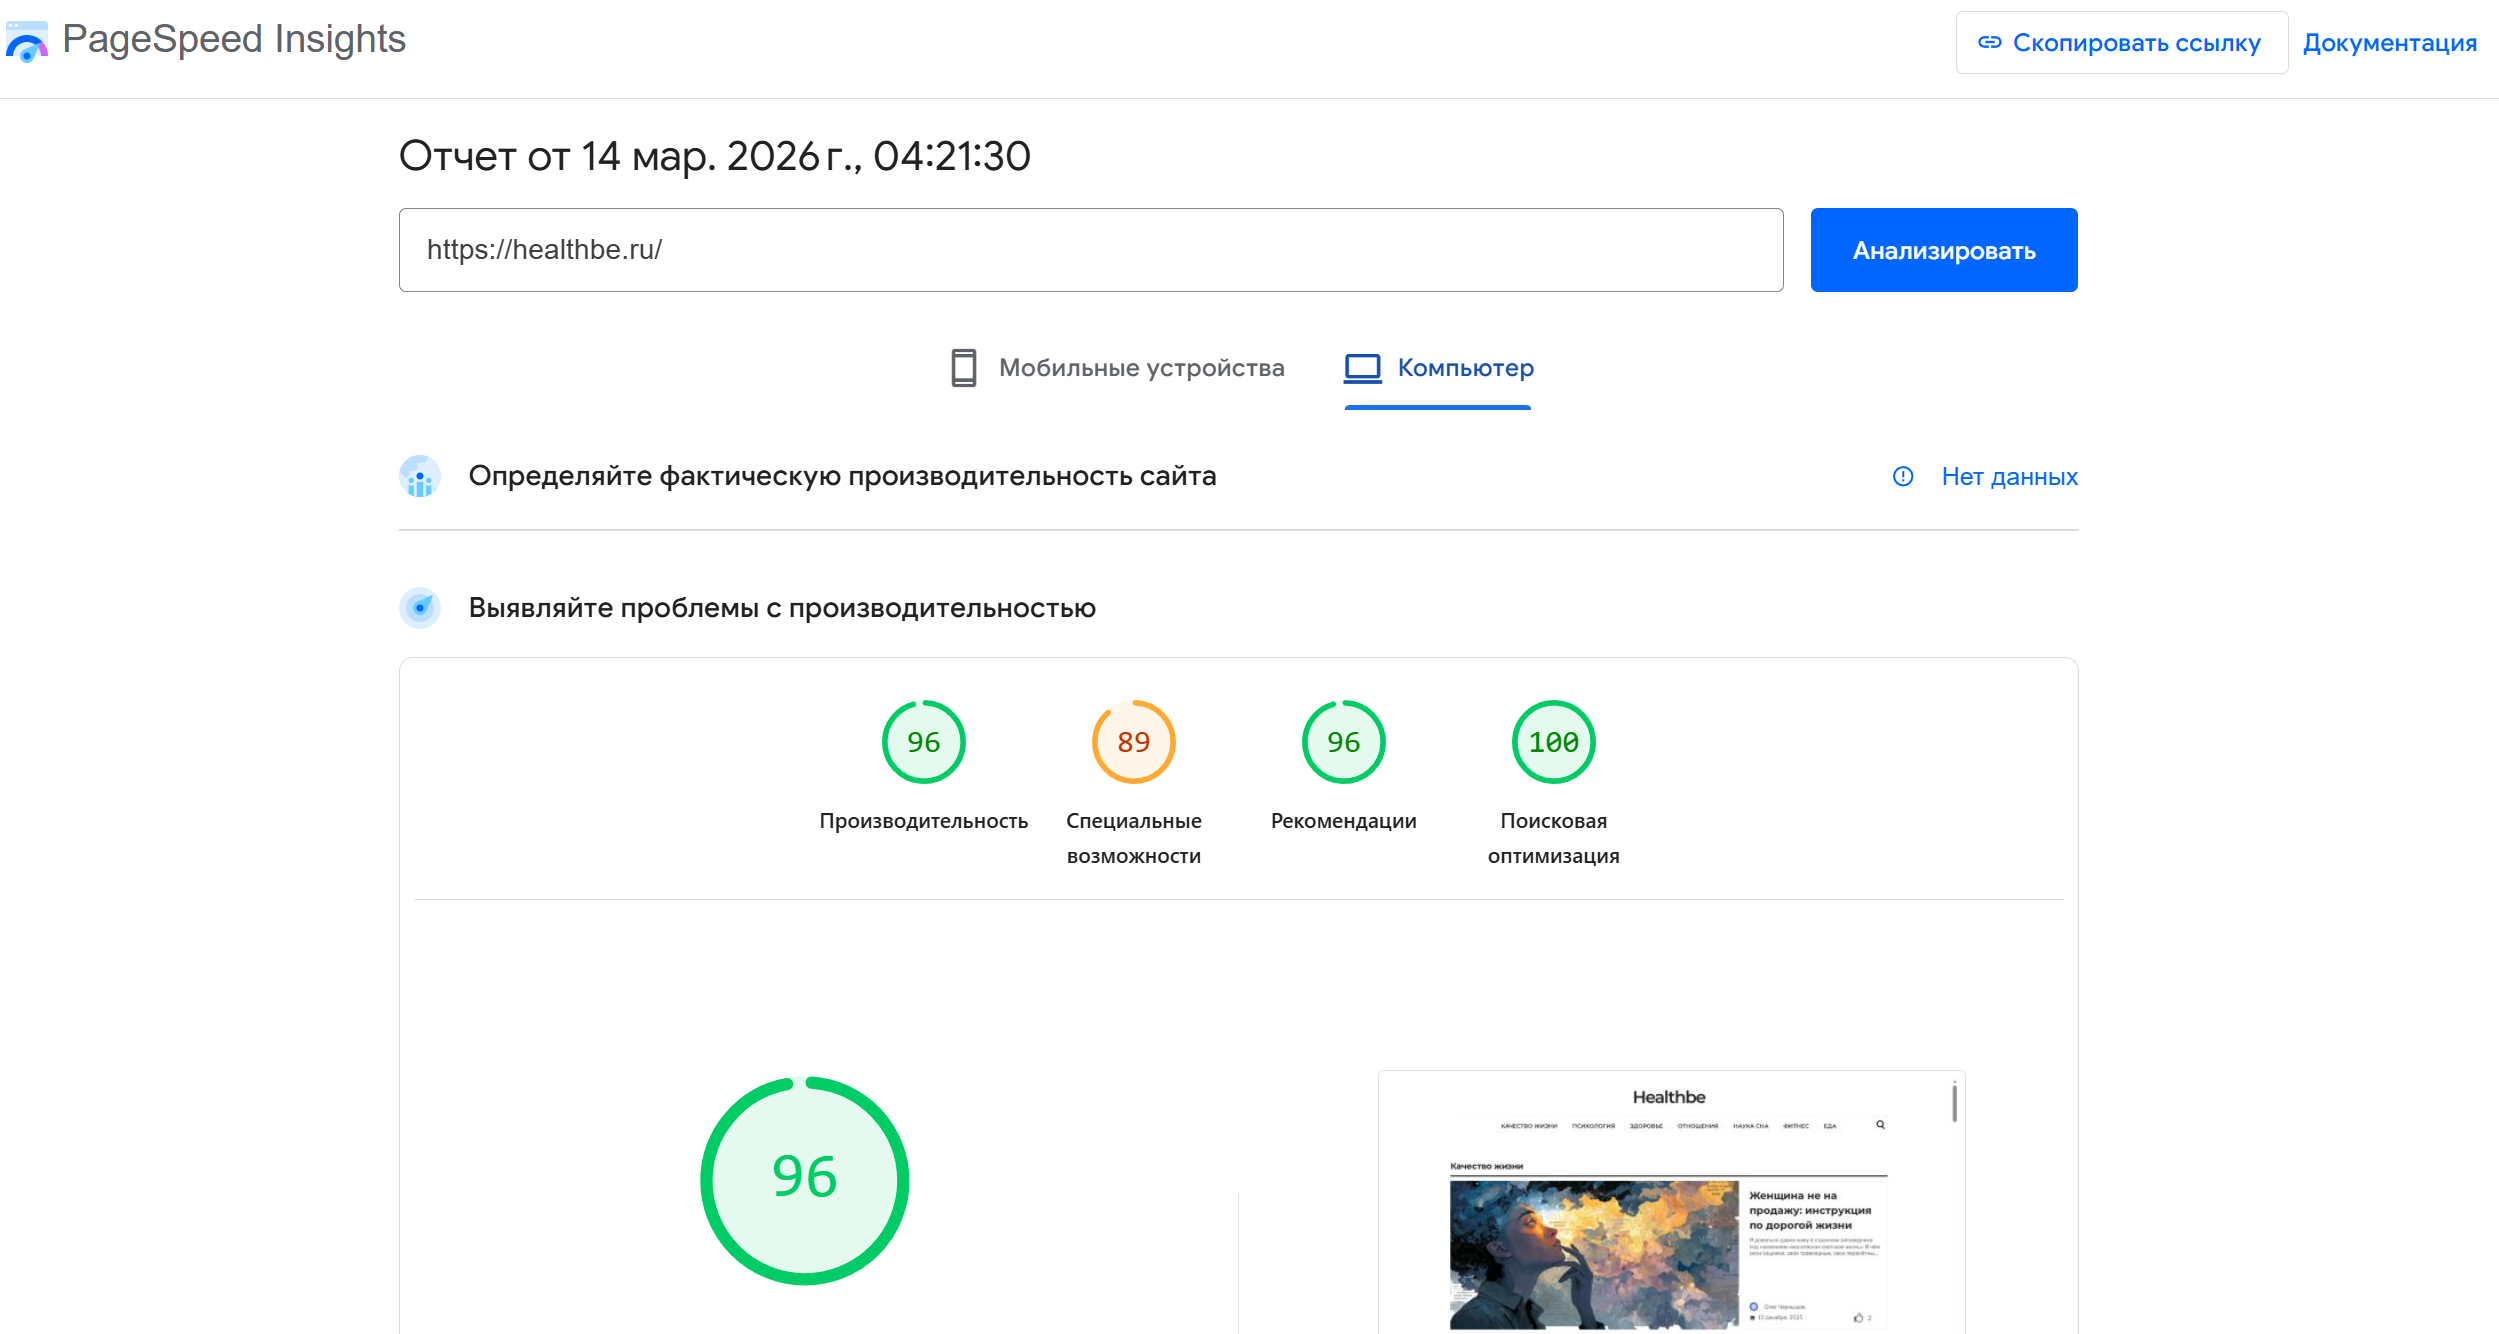The image size is (2499, 1334).
Task: Select the mobile phone icon
Action: click(963, 367)
